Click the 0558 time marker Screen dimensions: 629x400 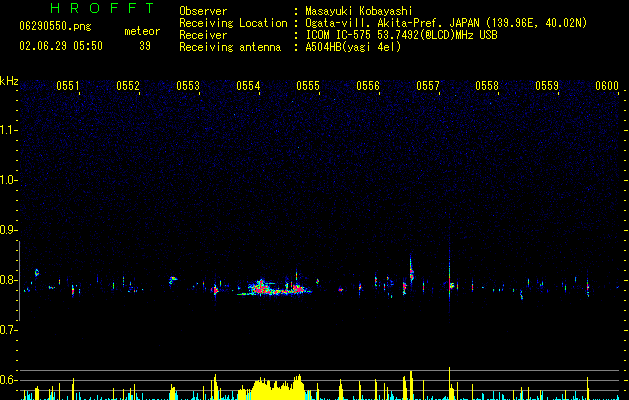pyautogui.click(x=487, y=86)
